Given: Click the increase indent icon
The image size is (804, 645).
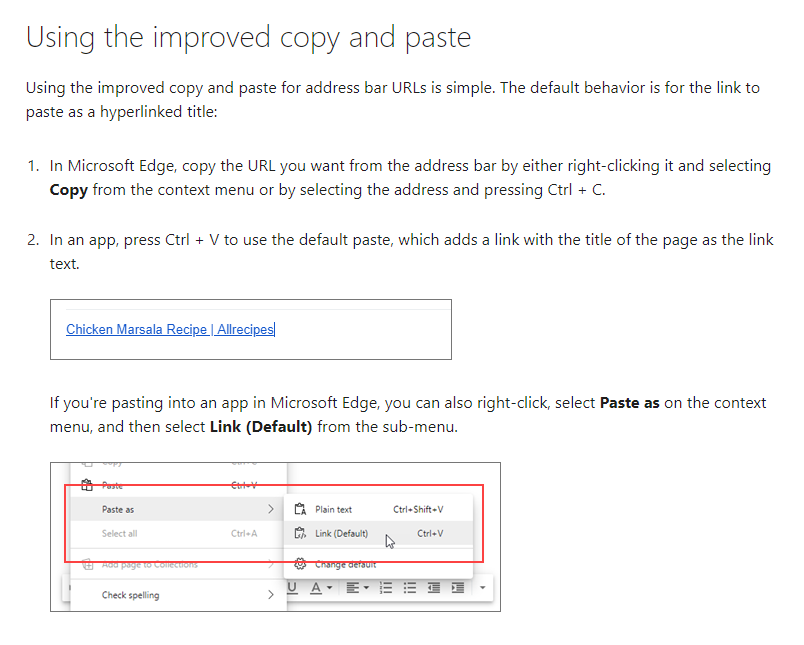Looking at the screenshot, I should 458,588.
